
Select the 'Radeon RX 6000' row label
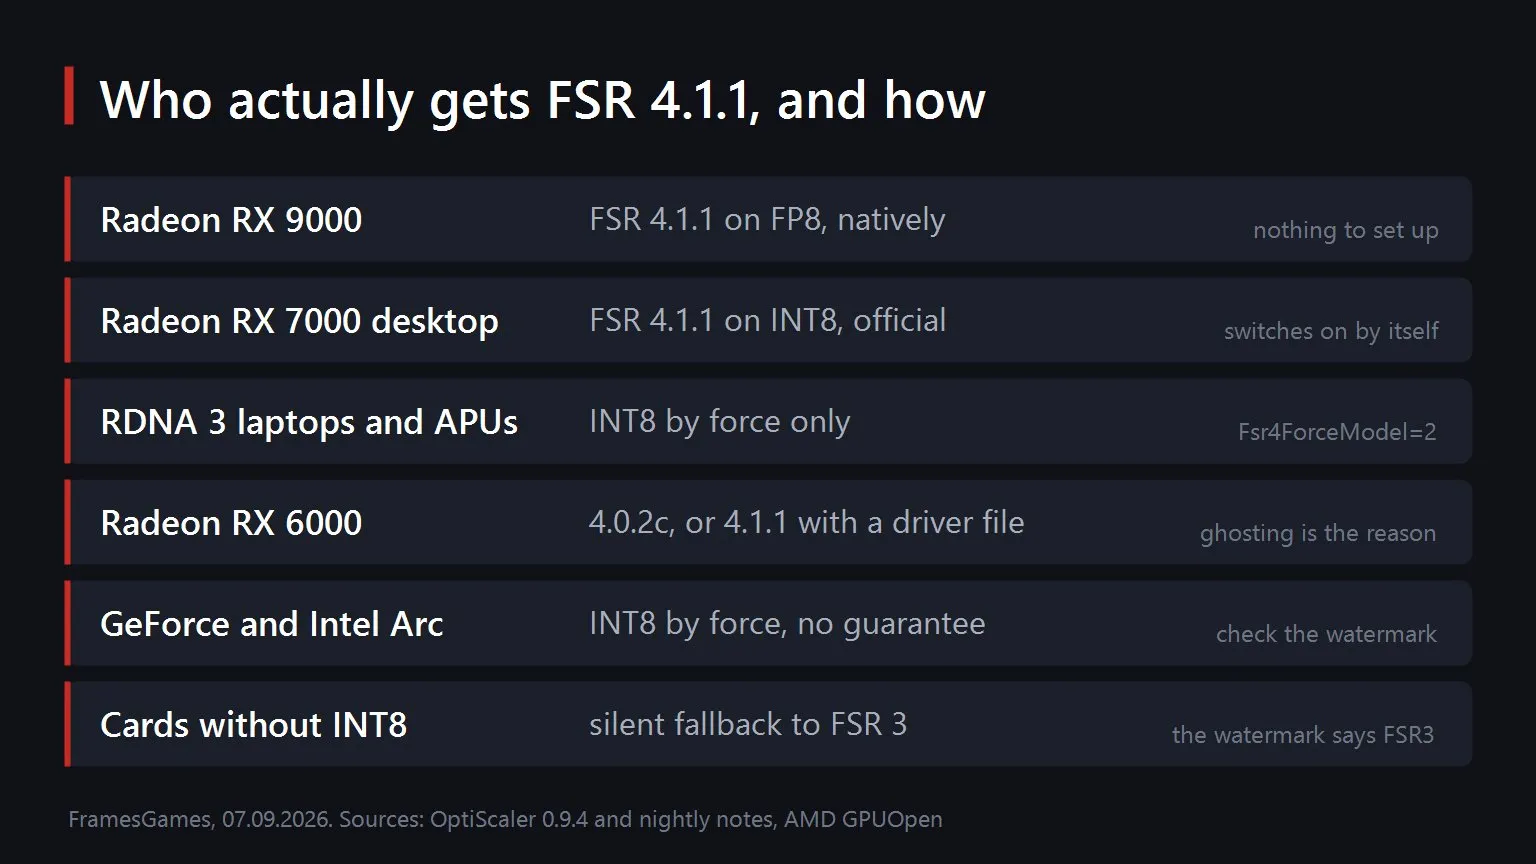tap(231, 523)
